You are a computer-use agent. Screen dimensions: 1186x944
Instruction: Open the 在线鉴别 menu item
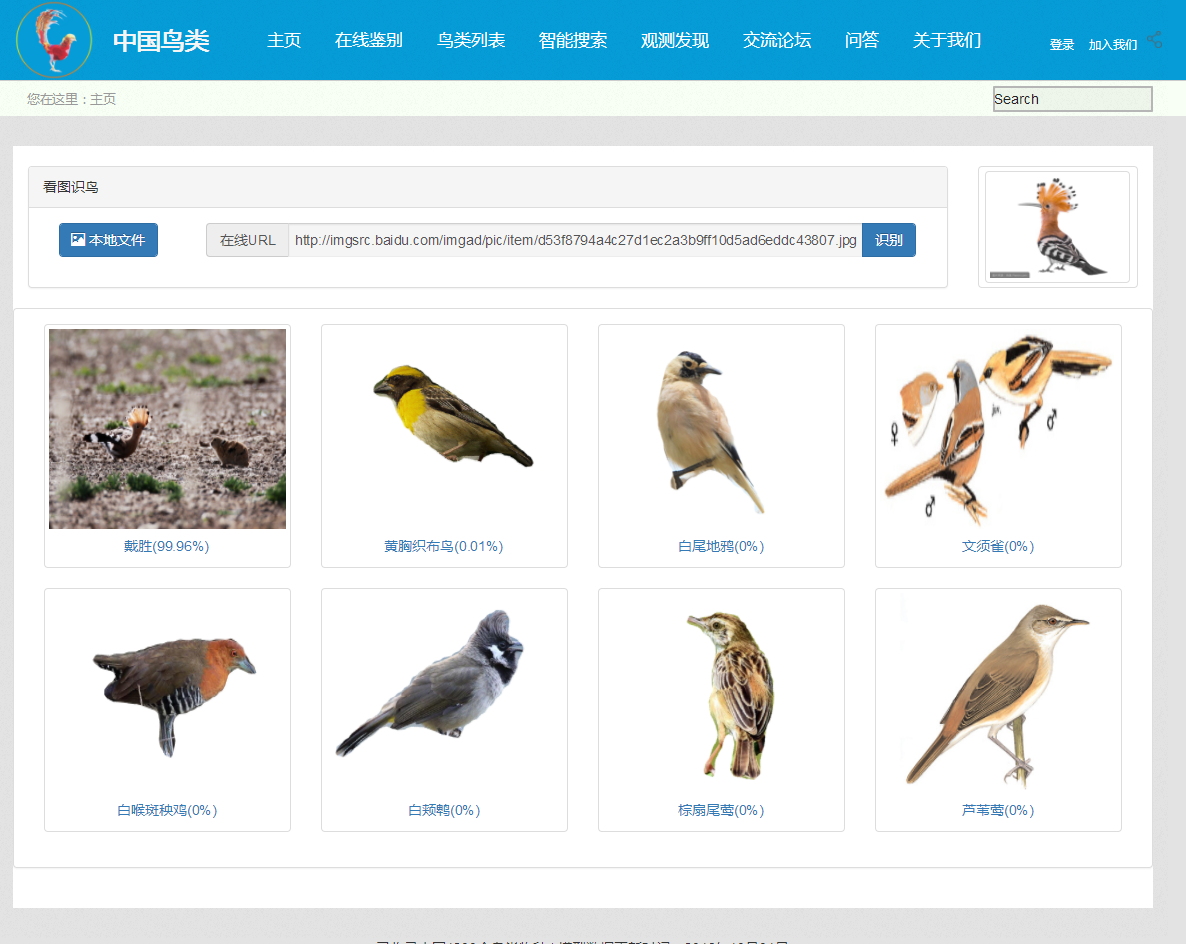368,40
